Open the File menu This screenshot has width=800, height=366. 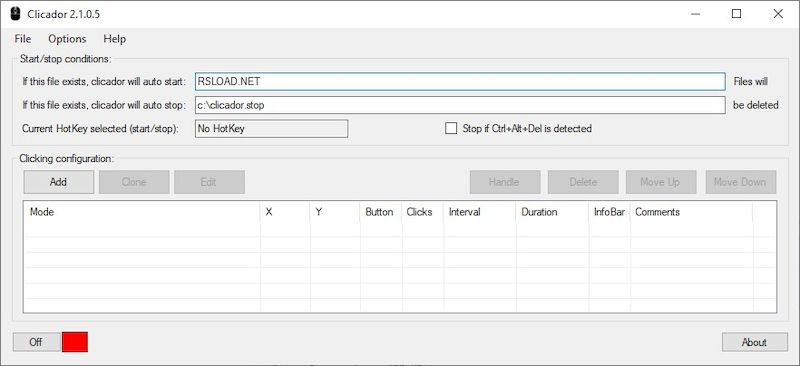click(23, 39)
